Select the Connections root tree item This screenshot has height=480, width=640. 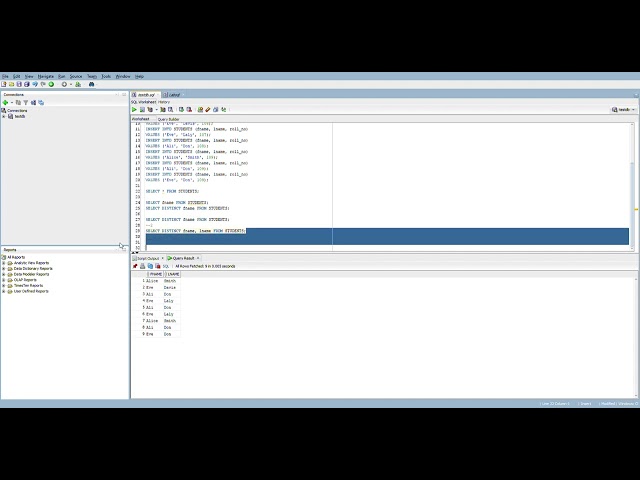(17, 111)
